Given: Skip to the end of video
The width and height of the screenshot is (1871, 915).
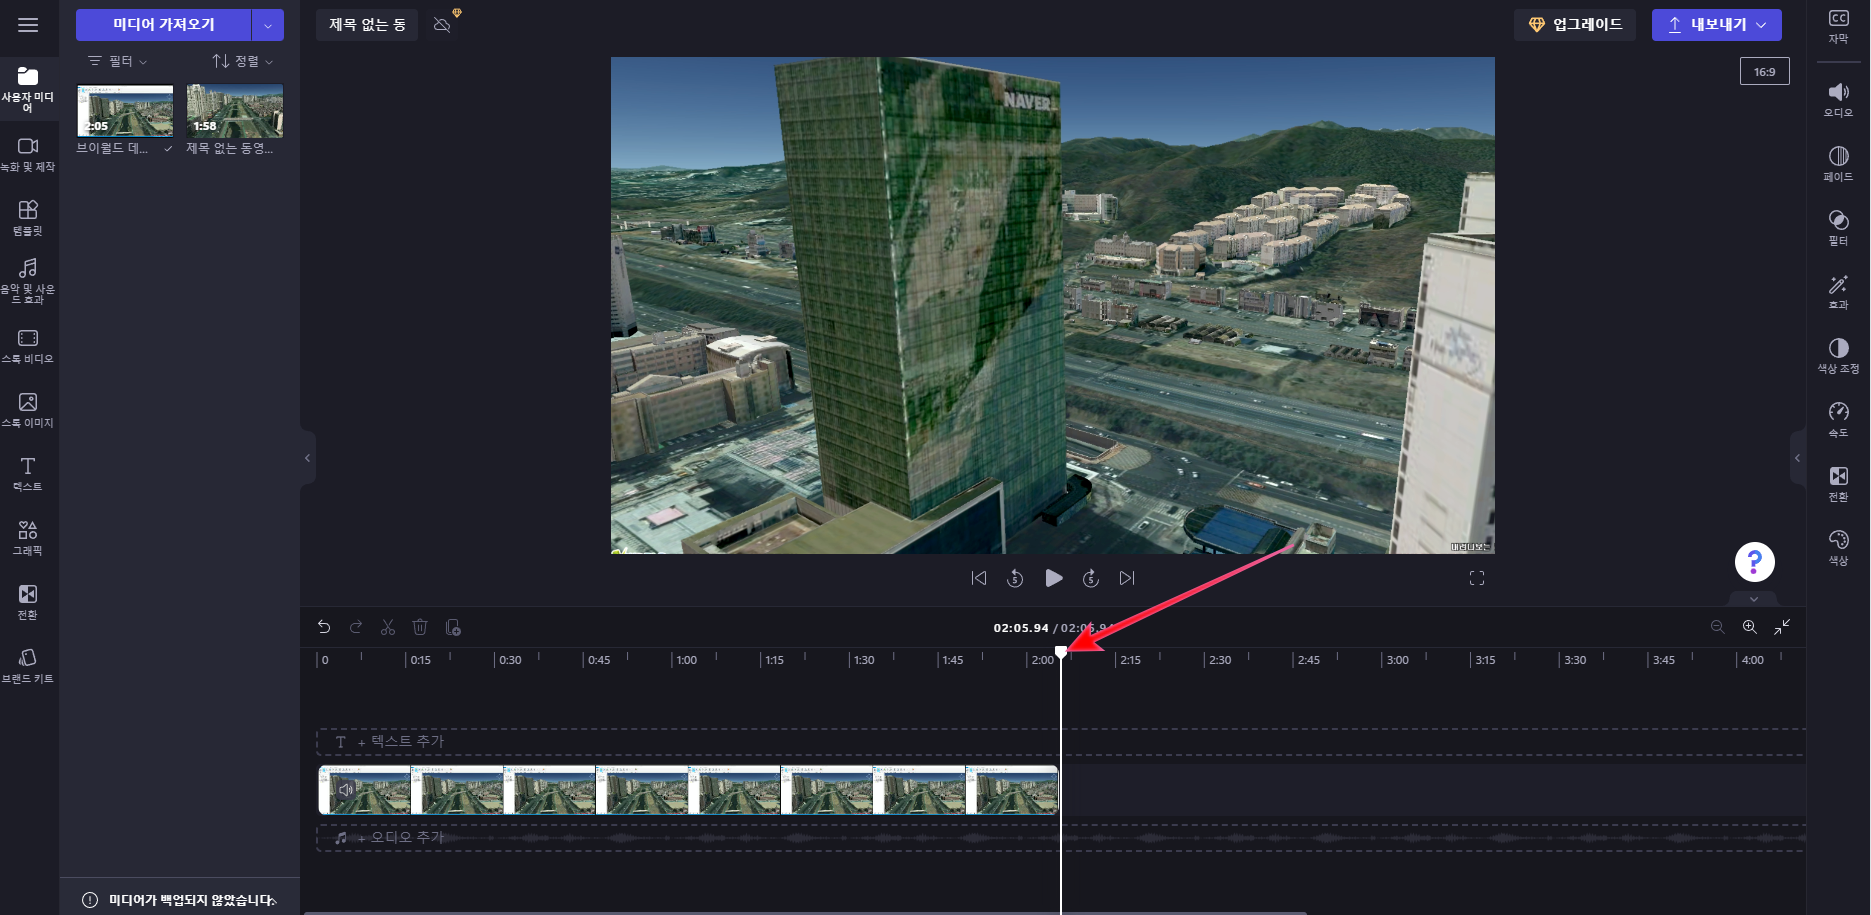Looking at the screenshot, I should pyautogui.click(x=1127, y=578).
